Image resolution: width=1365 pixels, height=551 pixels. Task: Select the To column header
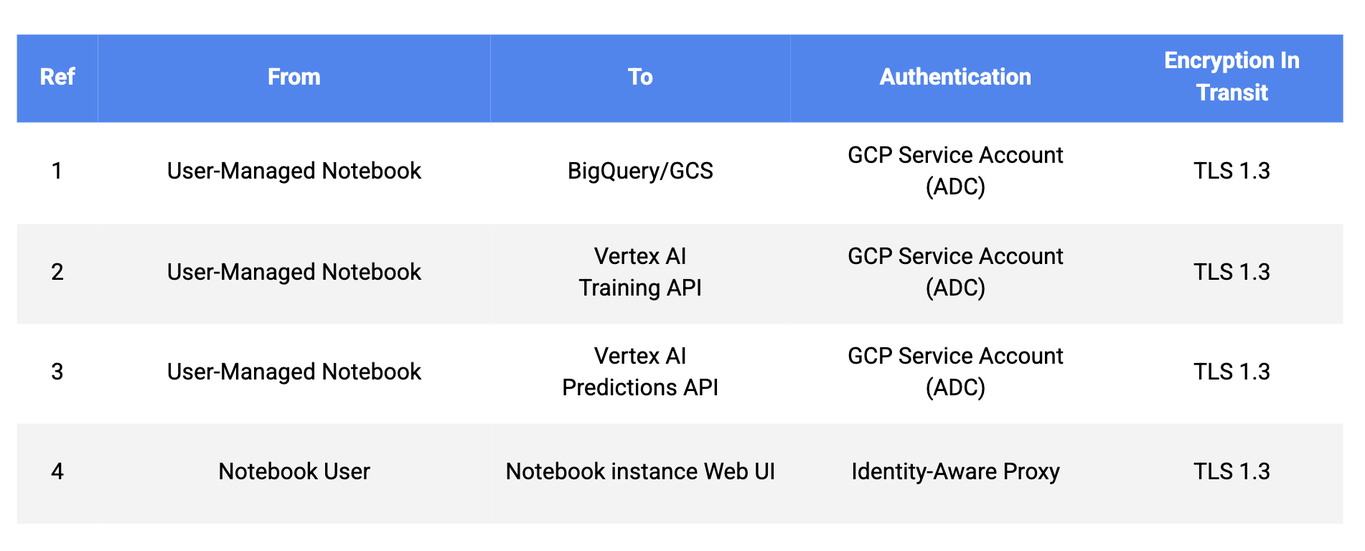(x=640, y=78)
